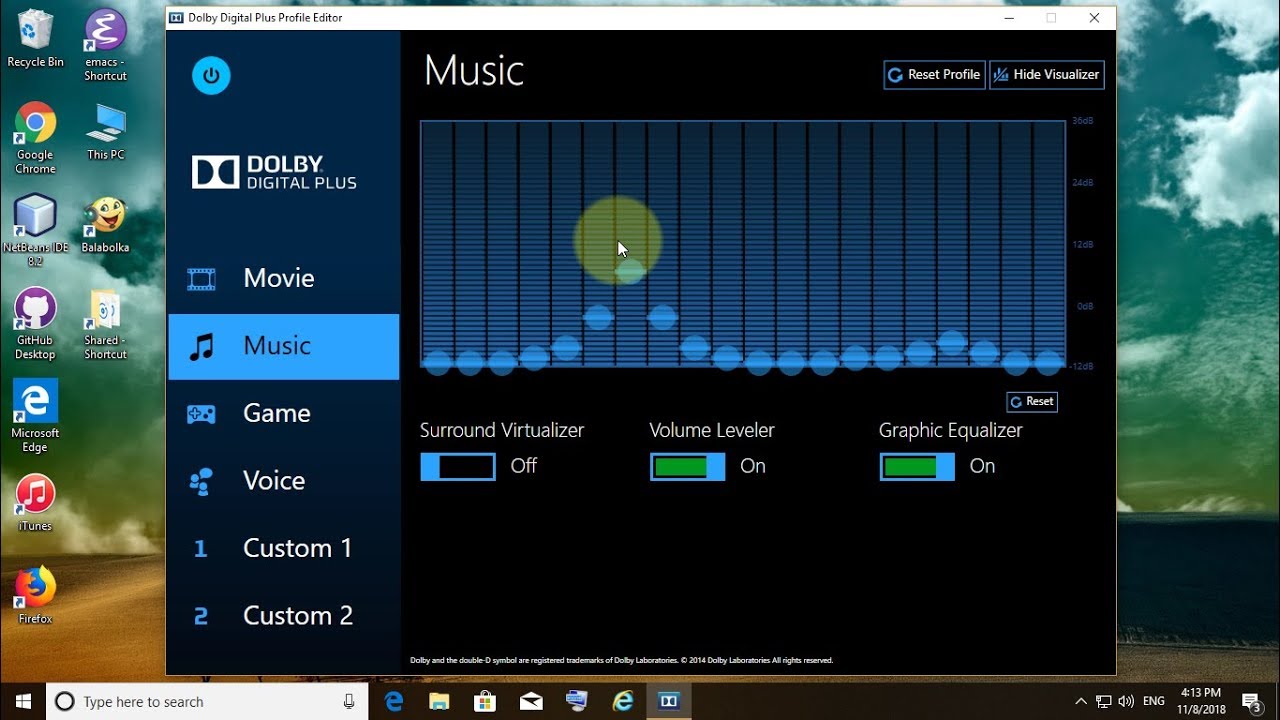Click the Reset Profile button
Viewport: 1280px width, 720px height.
tap(934, 75)
